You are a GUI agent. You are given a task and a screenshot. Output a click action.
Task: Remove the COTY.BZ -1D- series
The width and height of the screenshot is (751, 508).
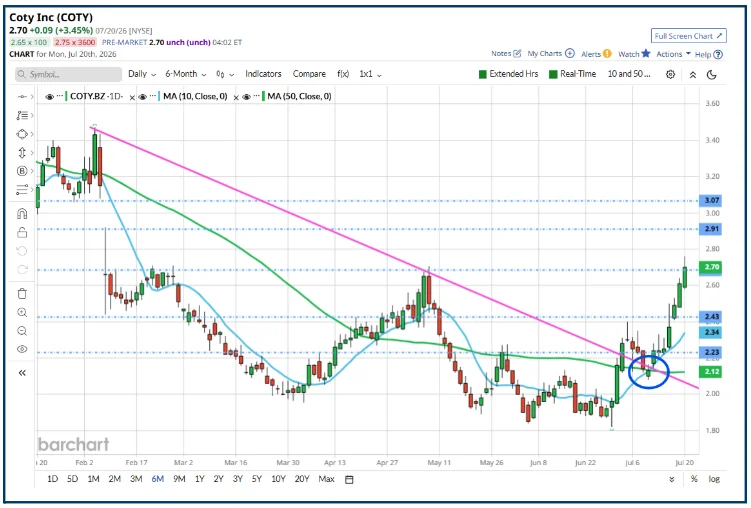(x=132, y=98)
